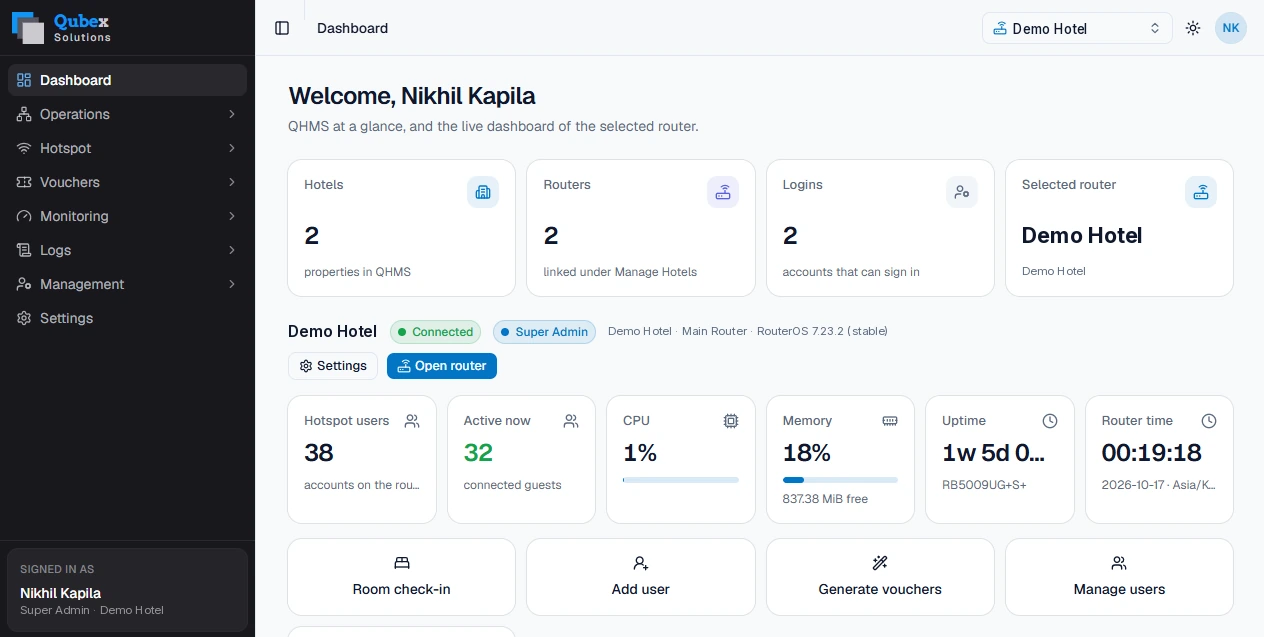Click the Memory usage progress bar

(840, 480)
